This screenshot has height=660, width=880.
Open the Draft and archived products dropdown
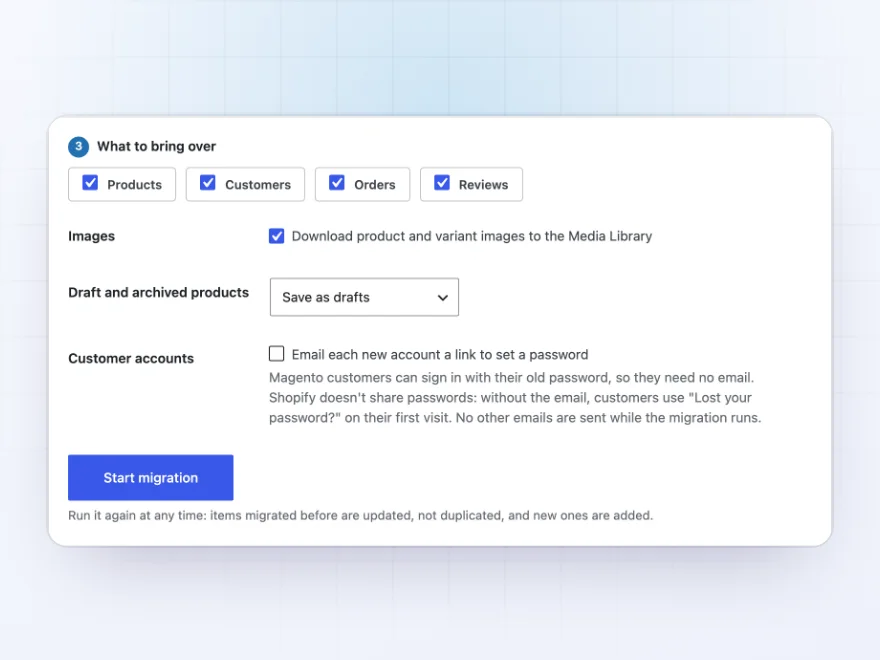pyautogui.click(x=364, y=297)
